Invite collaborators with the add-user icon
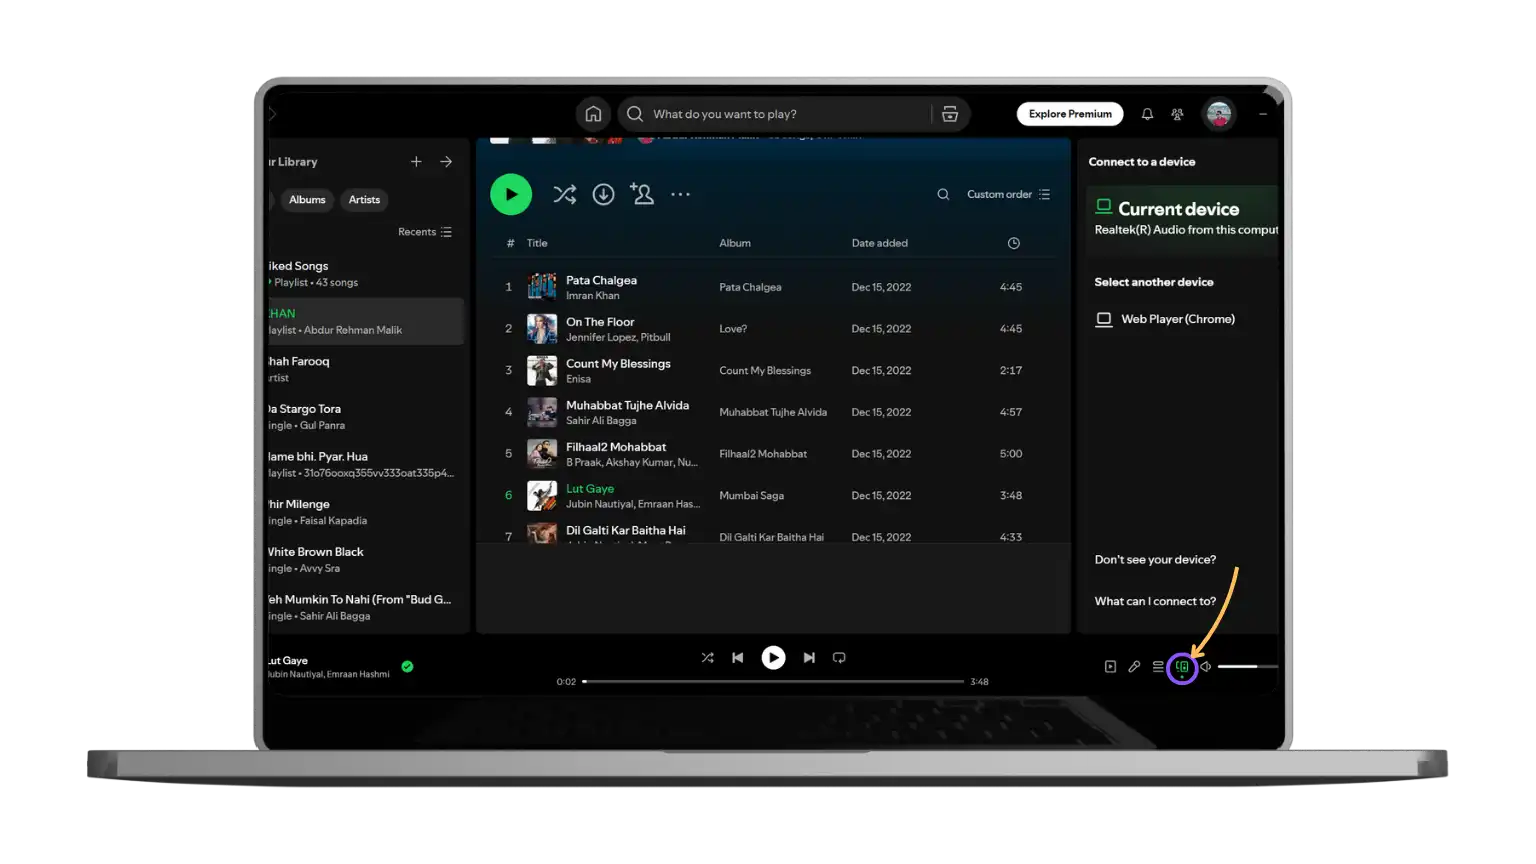Image resolution: width=1536 pixels, height=864 pixels. [x=642, y=195]
